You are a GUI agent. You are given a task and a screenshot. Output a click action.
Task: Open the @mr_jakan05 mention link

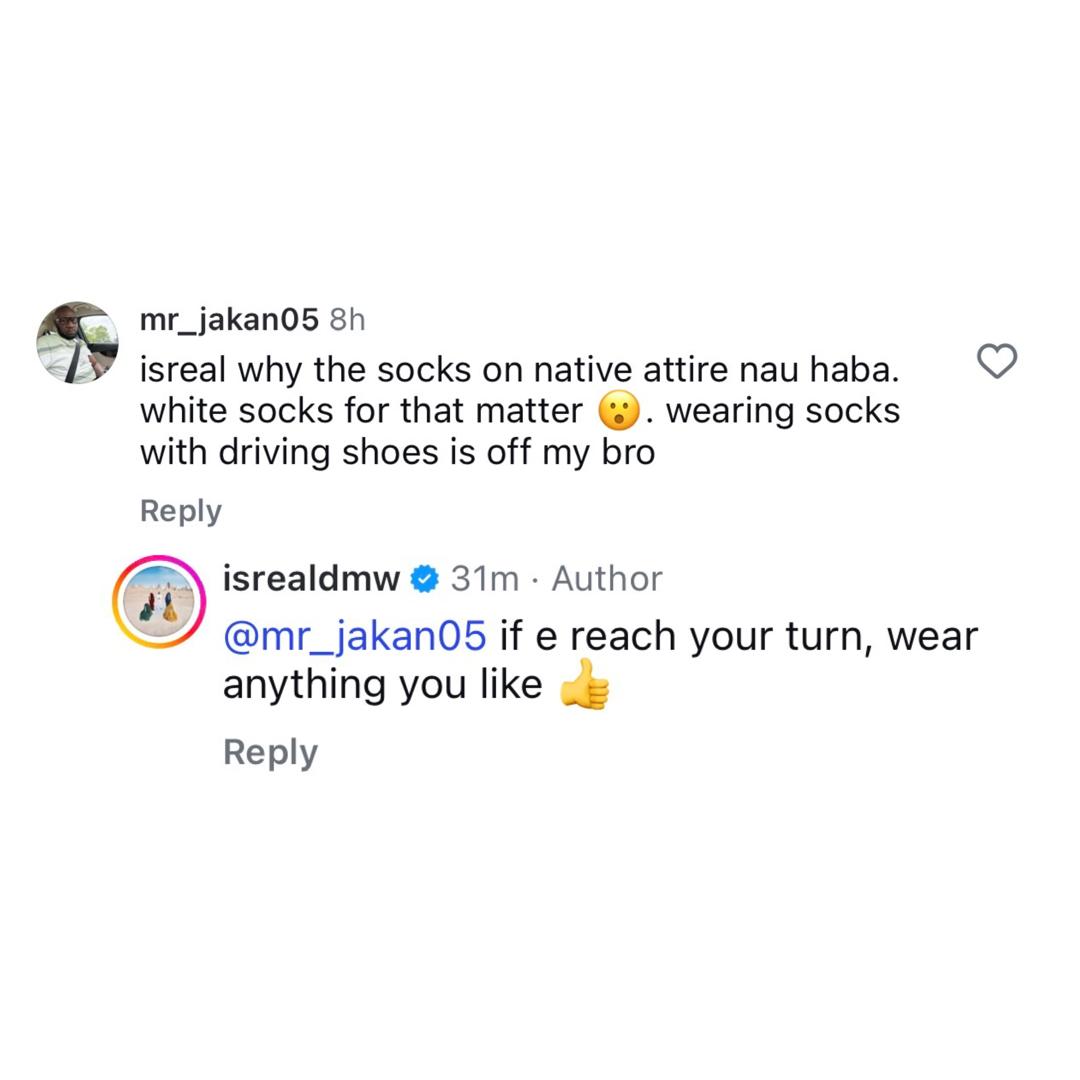(x=352, y=635)
